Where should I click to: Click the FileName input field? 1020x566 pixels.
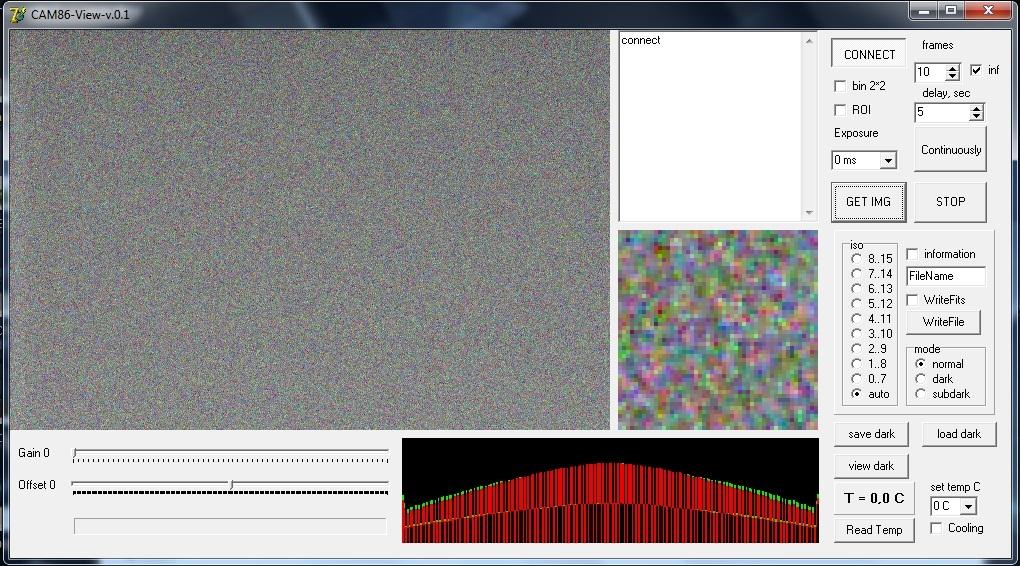945,276
